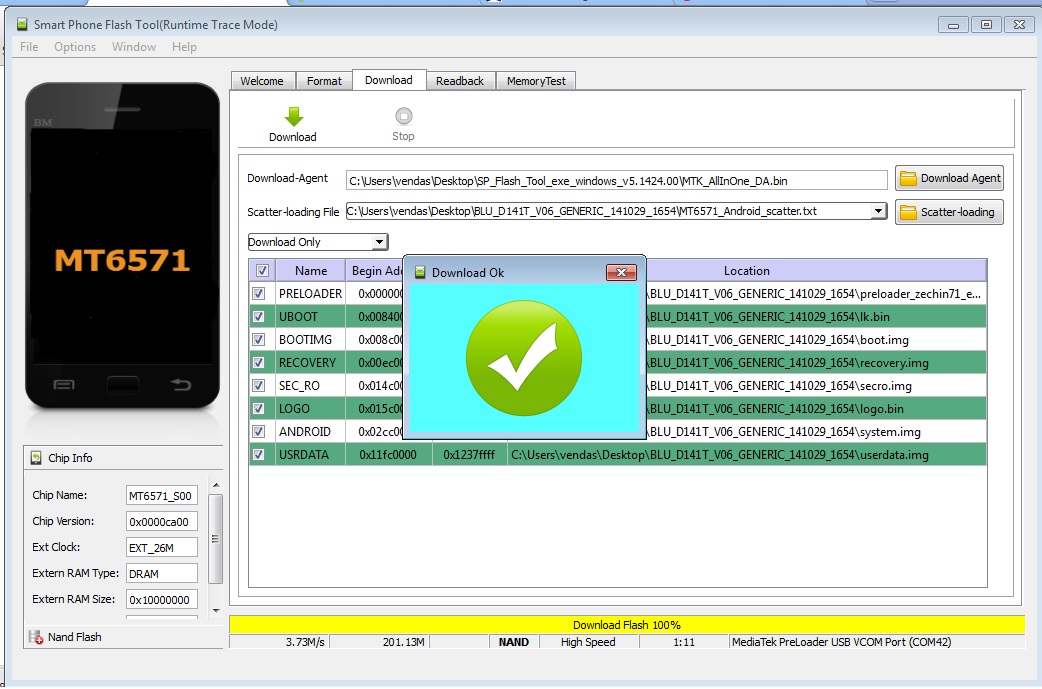Click the Name column header

tap(311, 270)
